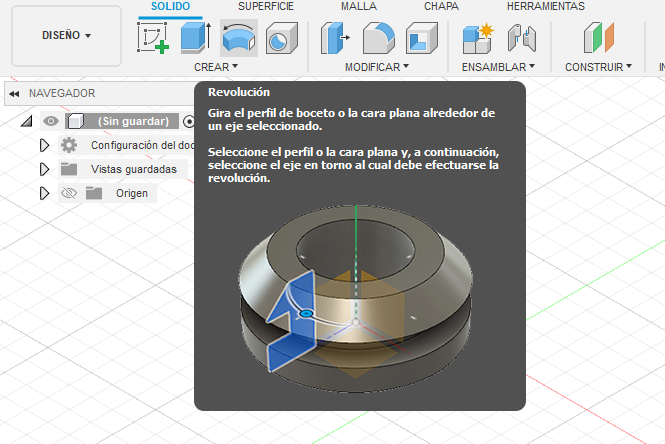Viewport: 665px width, 444px height.
Task: Click the Revolución tooltip preview image
Action: [355, 298]
